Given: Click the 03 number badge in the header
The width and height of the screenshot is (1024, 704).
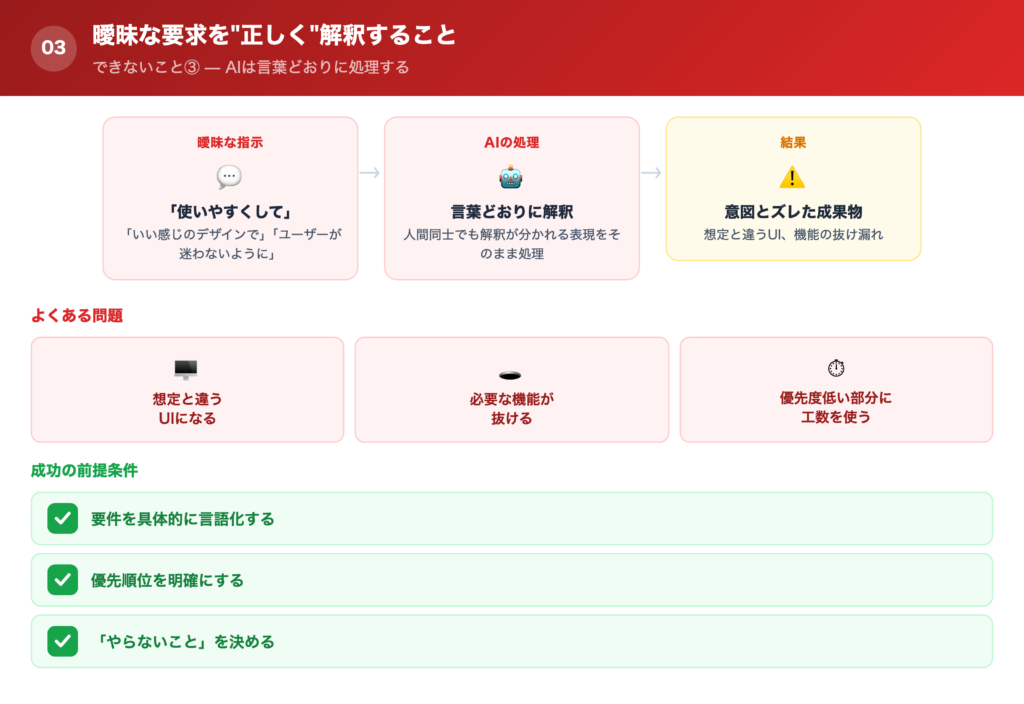Looking at the screenshot, I should 52,44.
